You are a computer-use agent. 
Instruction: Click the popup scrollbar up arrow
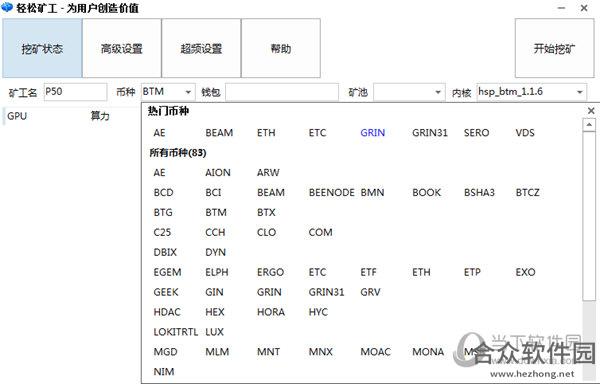tap(589, 125)
